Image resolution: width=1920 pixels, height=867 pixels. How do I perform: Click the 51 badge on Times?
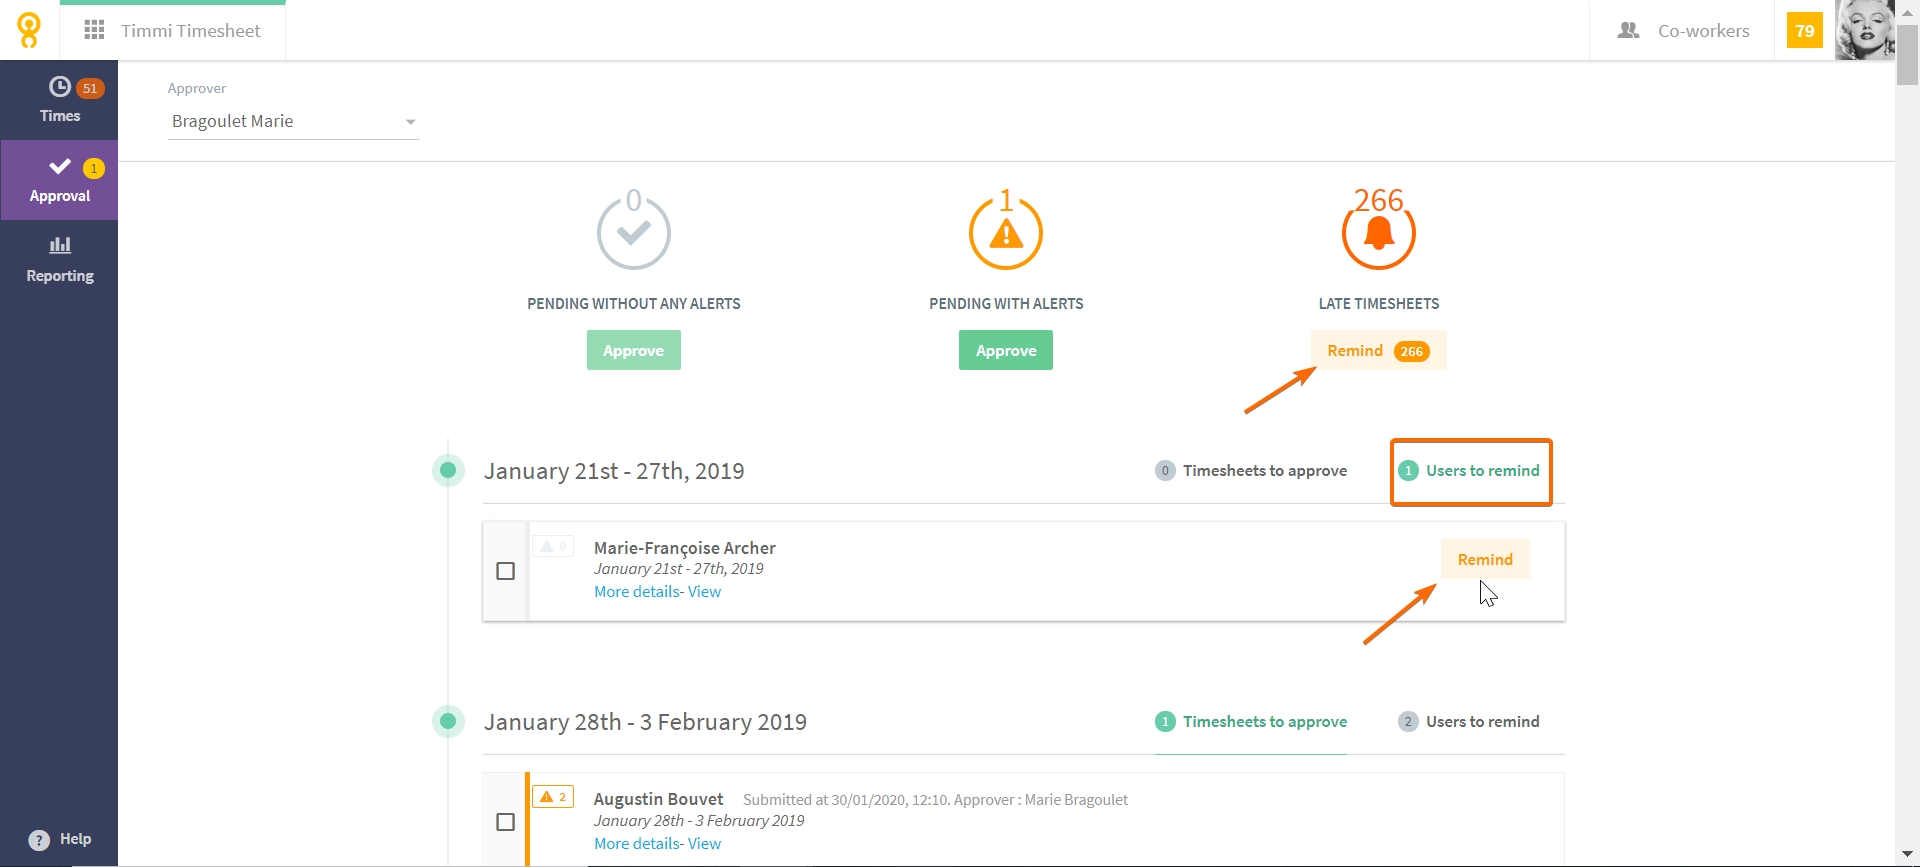pyautogui.click(x=90, y=88)
